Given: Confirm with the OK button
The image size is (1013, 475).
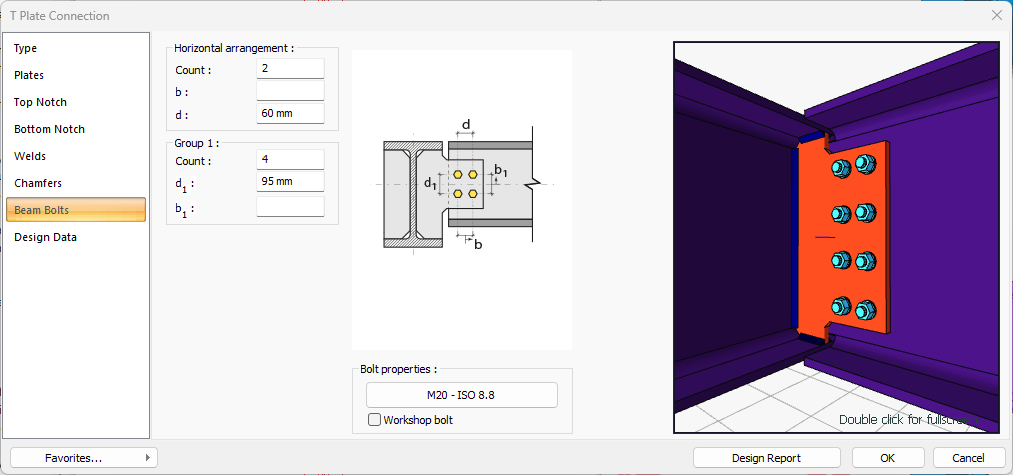Looking at the screenshot, I should pyautogui.click(x=888, y=458).
